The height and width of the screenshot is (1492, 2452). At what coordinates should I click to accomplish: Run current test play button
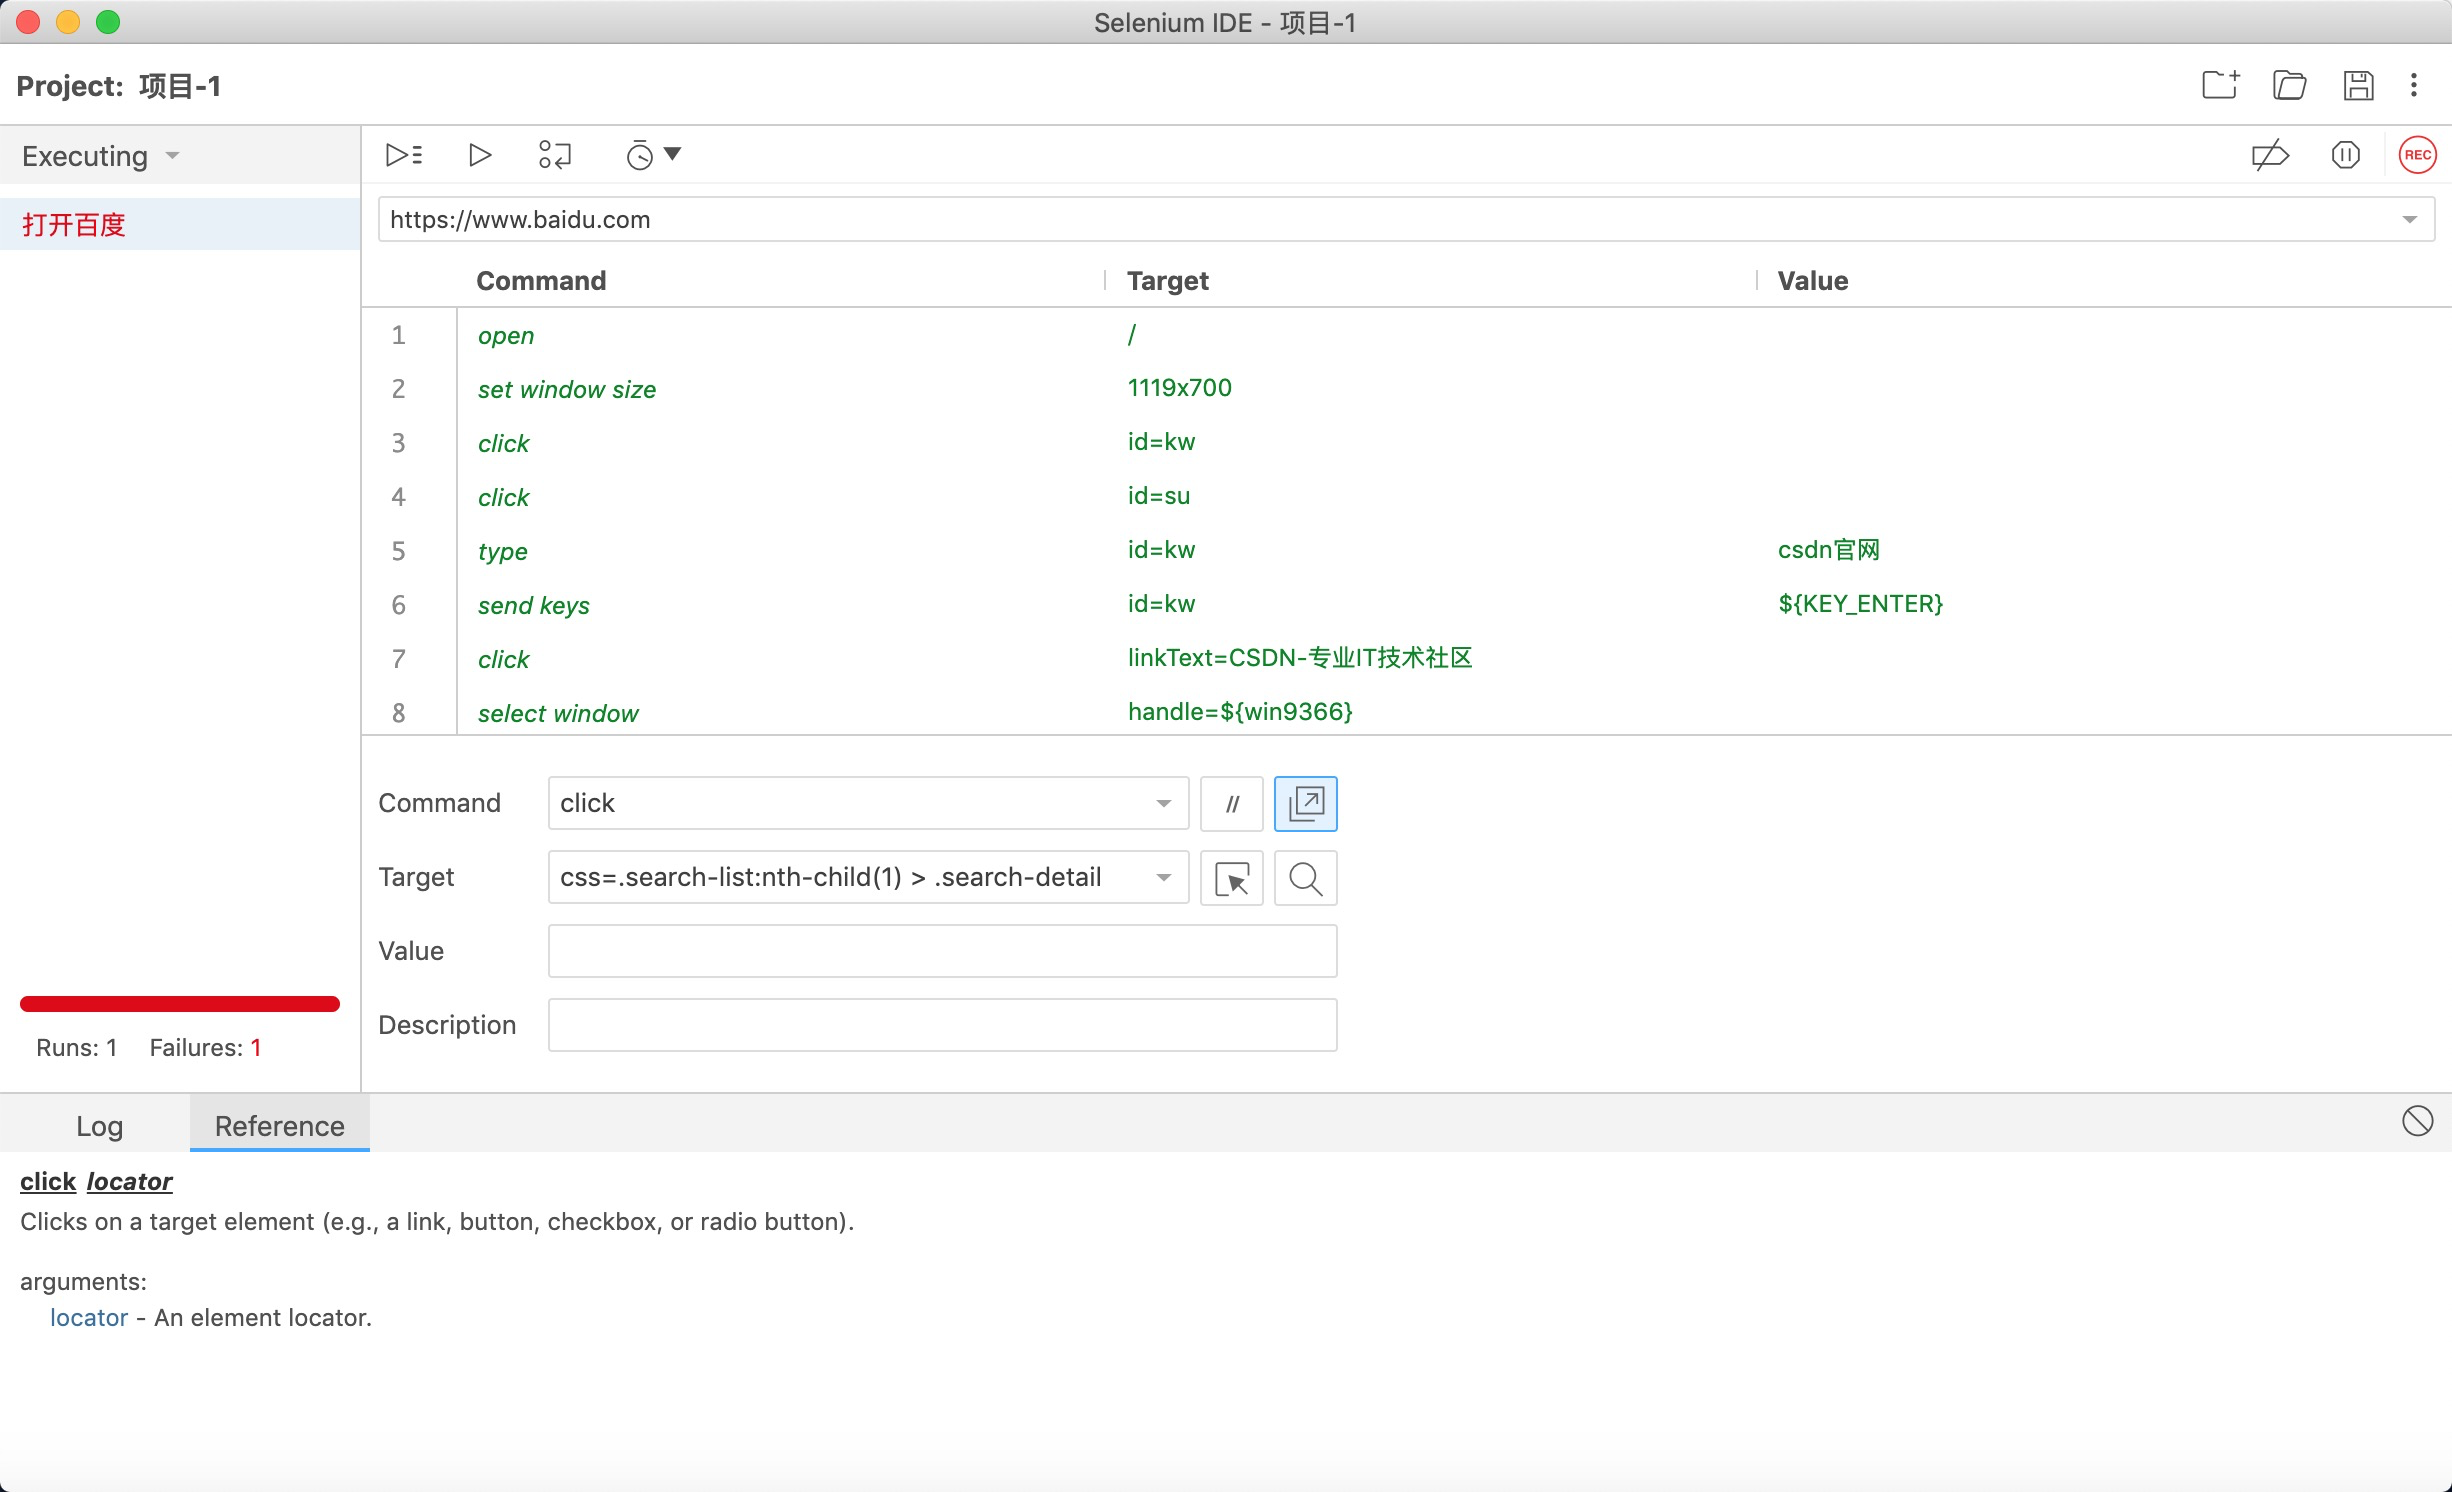[x=480, y=155]
